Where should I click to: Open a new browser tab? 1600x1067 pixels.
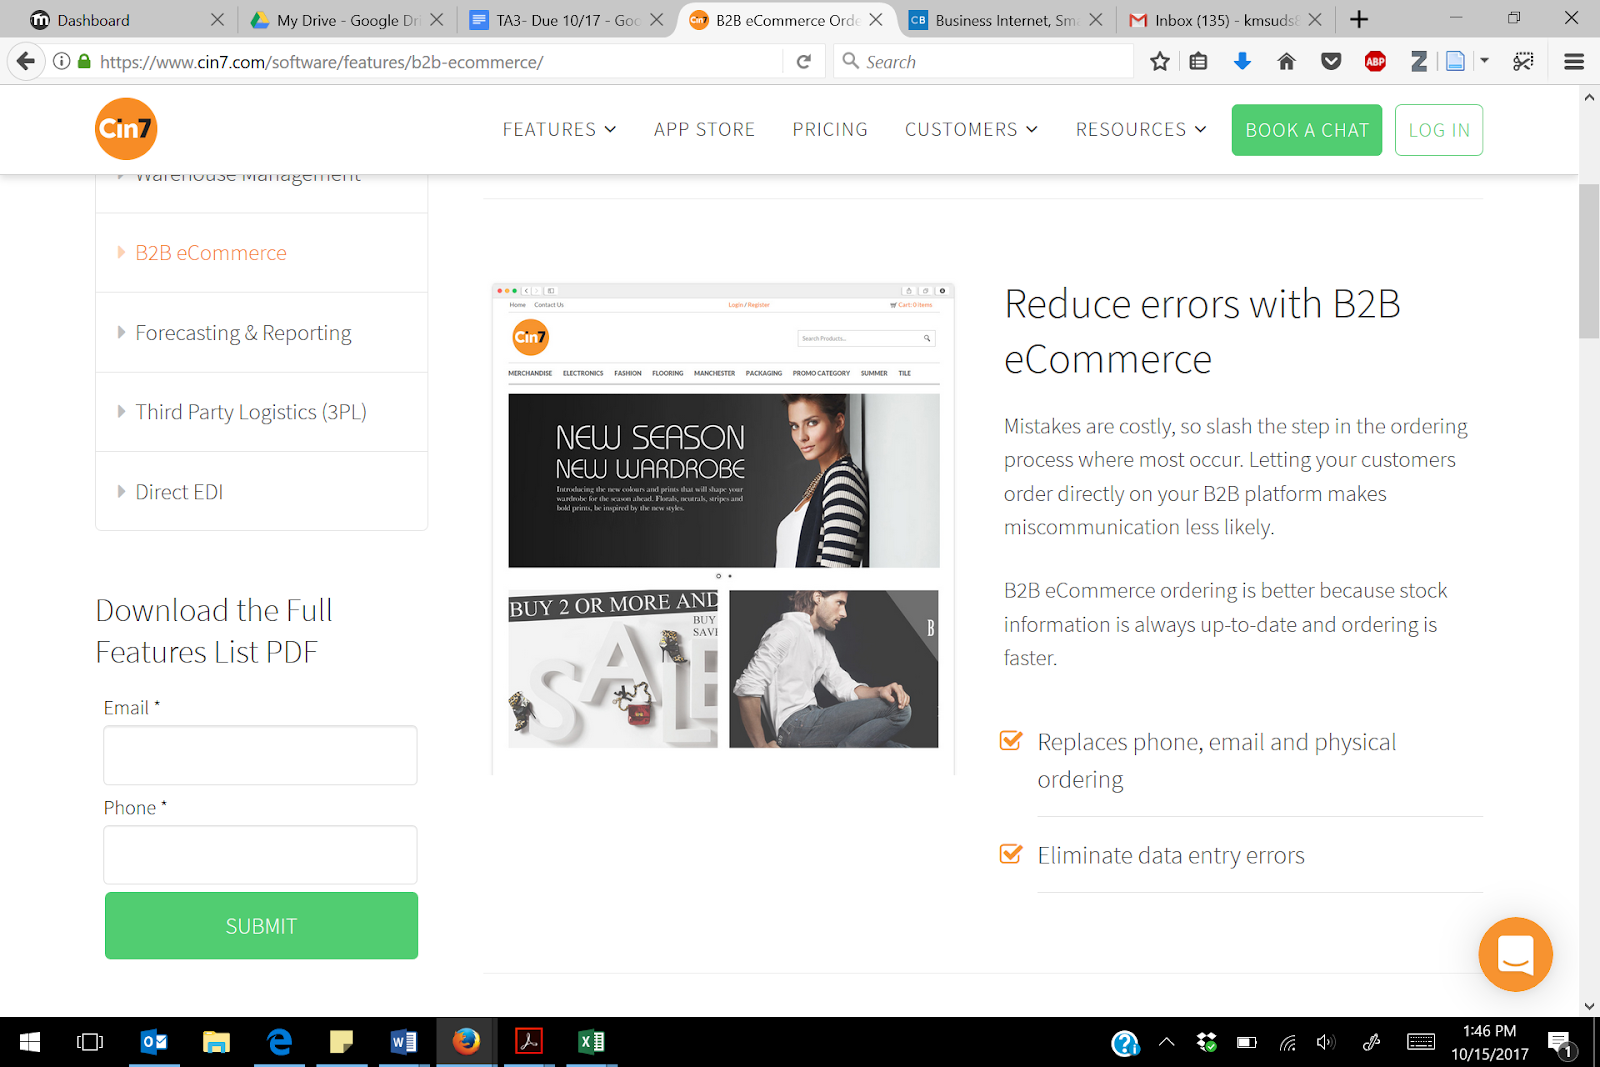click(1359, 19)
